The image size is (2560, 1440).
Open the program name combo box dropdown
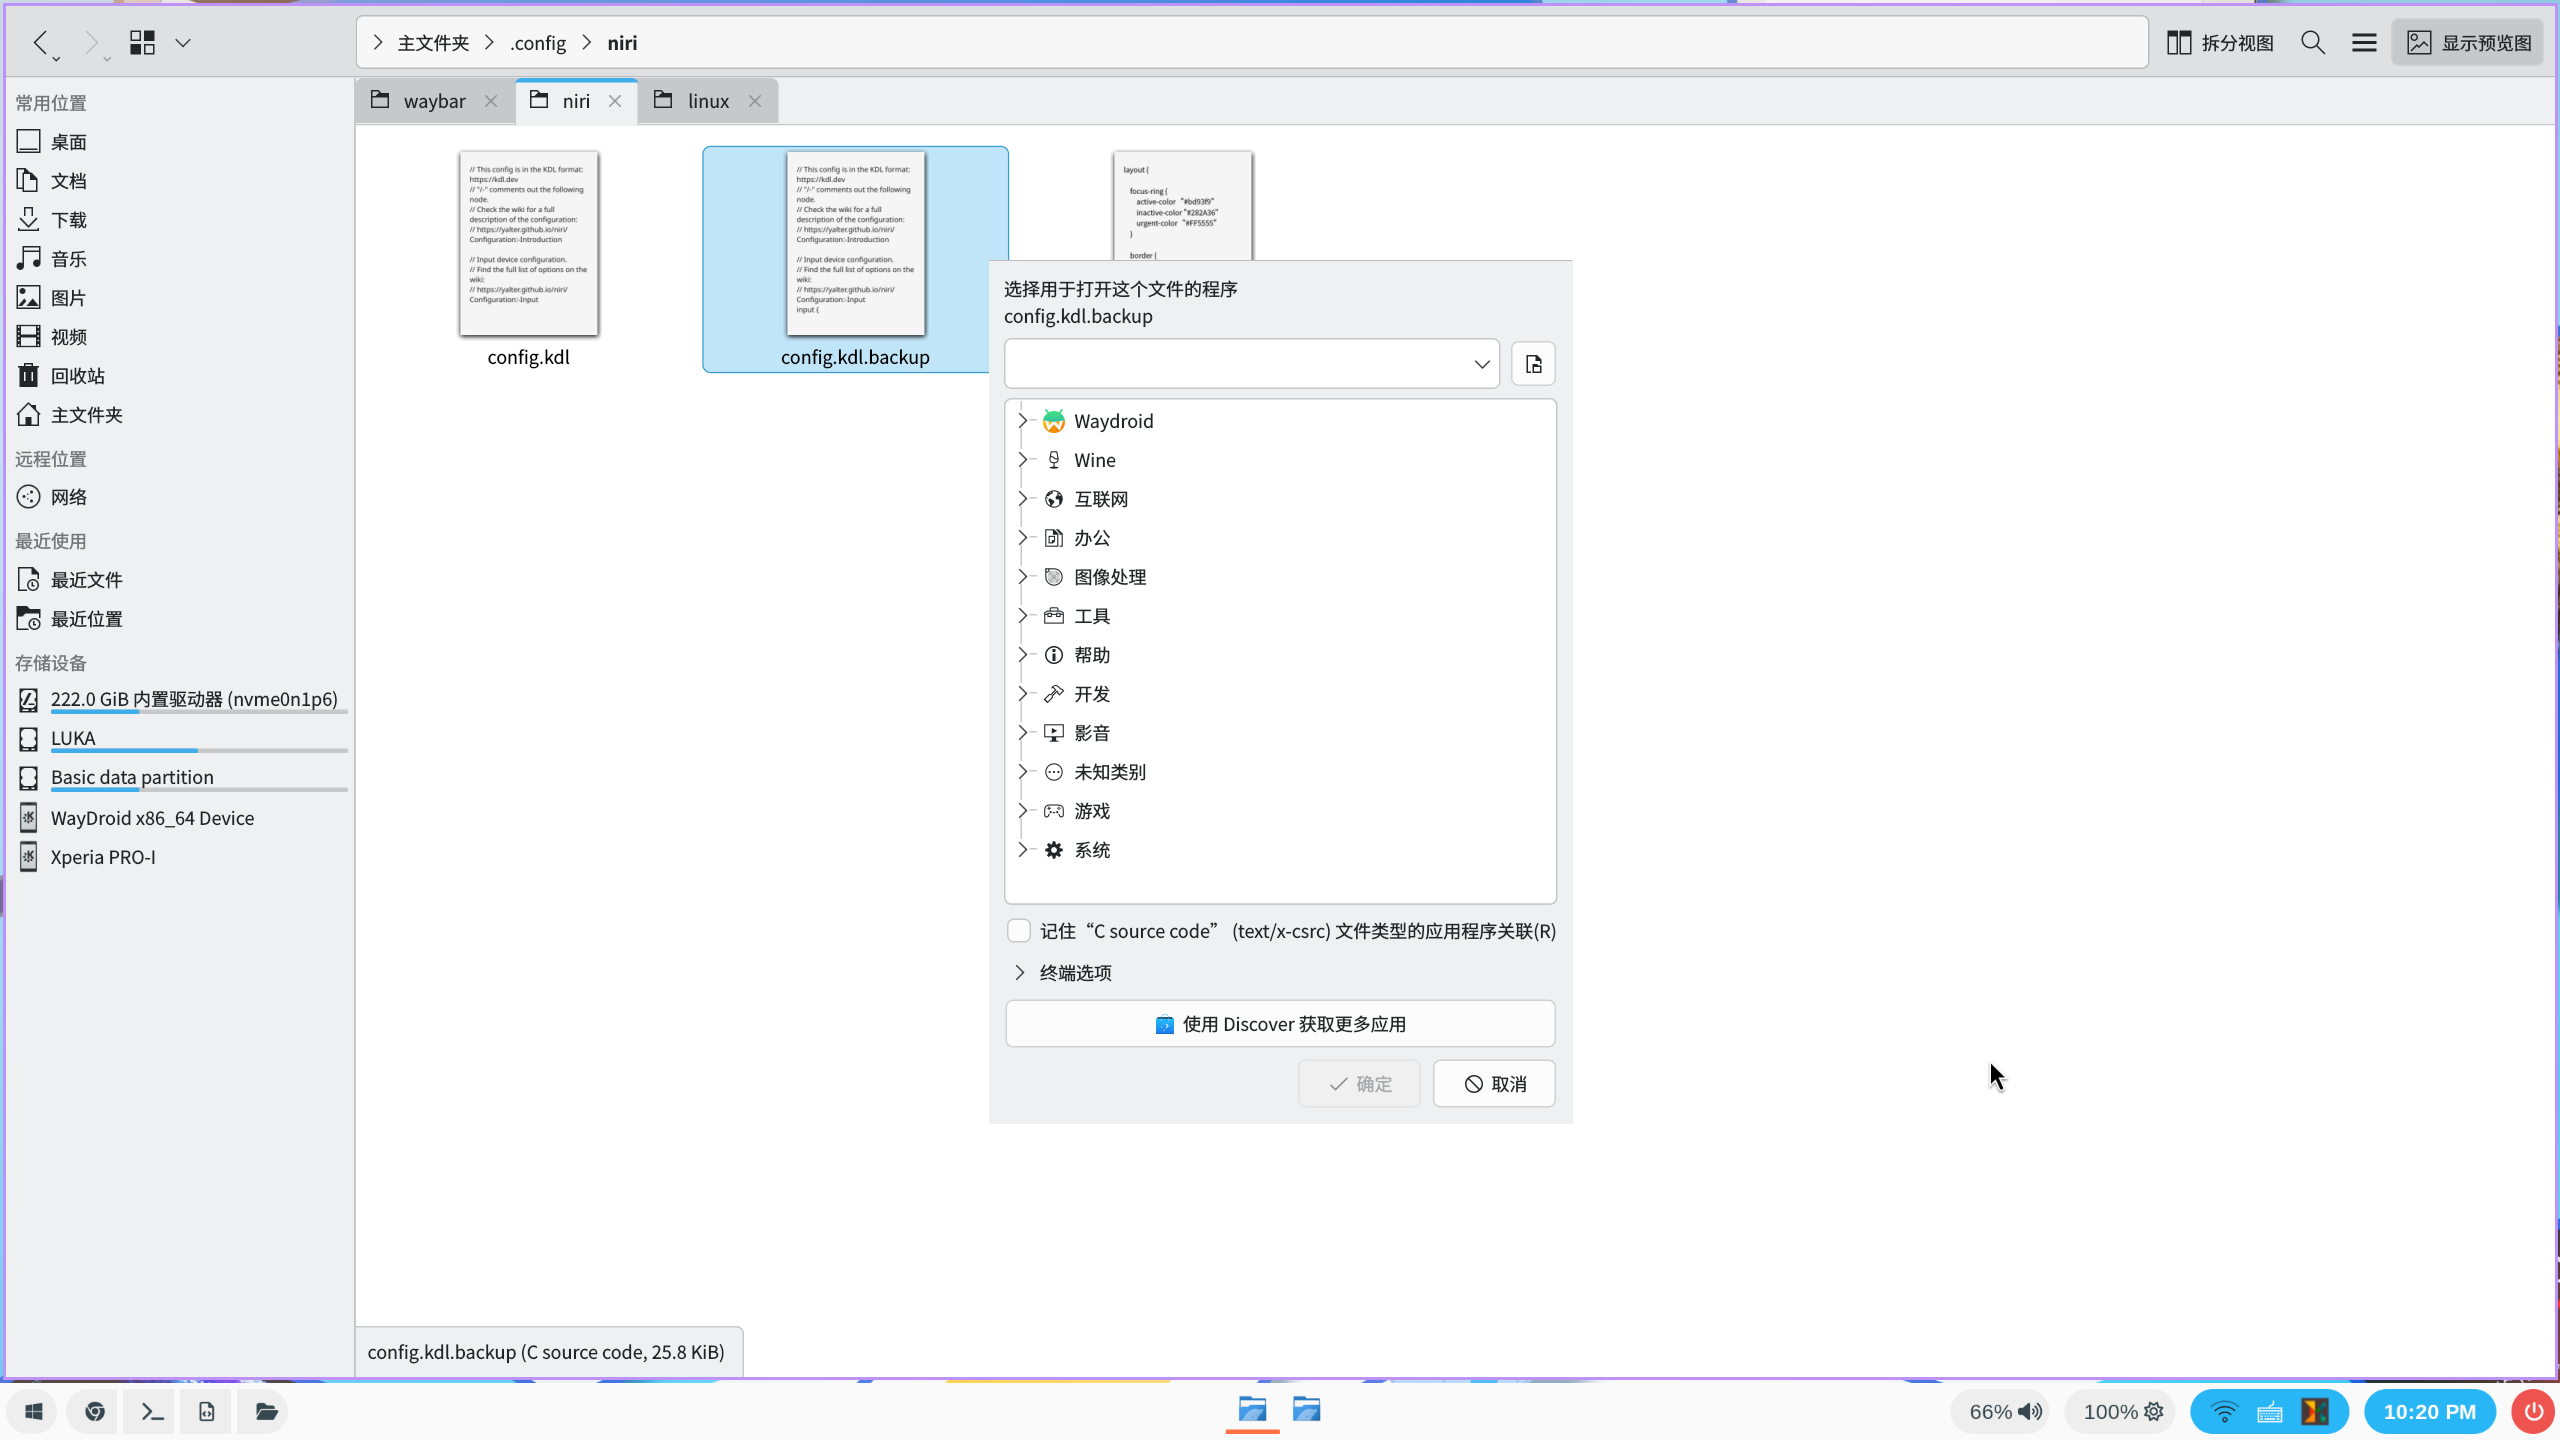[1481, 364]
